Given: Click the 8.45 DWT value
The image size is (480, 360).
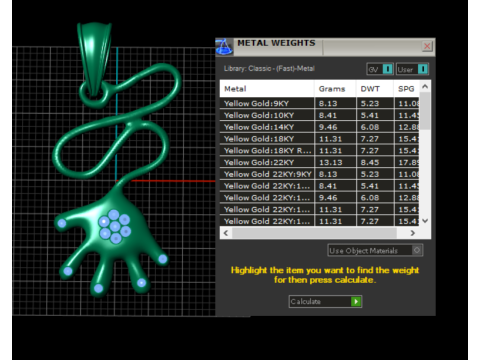Looking at the screenshot, I should point(370,162).
